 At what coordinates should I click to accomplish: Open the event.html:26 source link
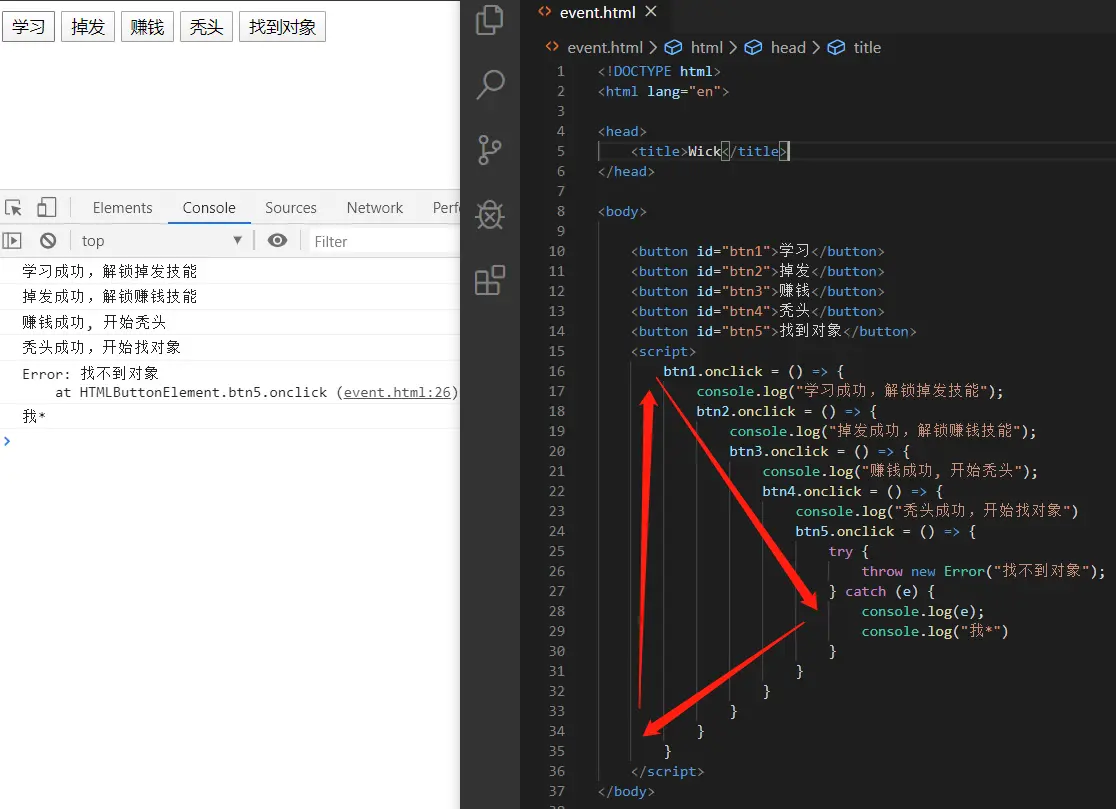click(397, 392)
